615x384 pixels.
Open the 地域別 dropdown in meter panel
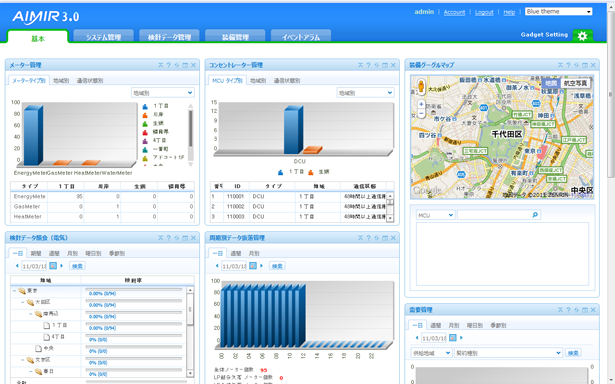click(162, 93)
